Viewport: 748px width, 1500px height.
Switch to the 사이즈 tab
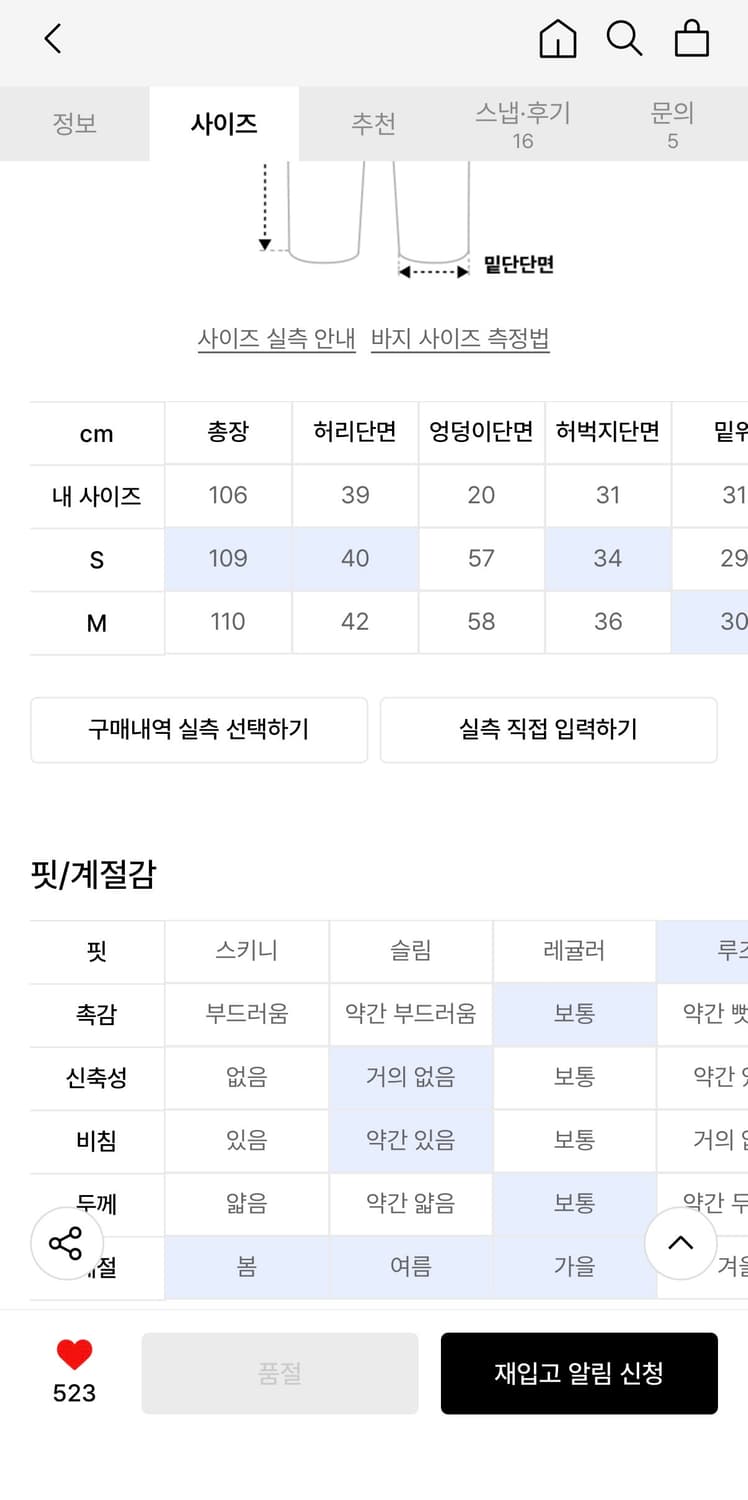(x=224, y=123)
